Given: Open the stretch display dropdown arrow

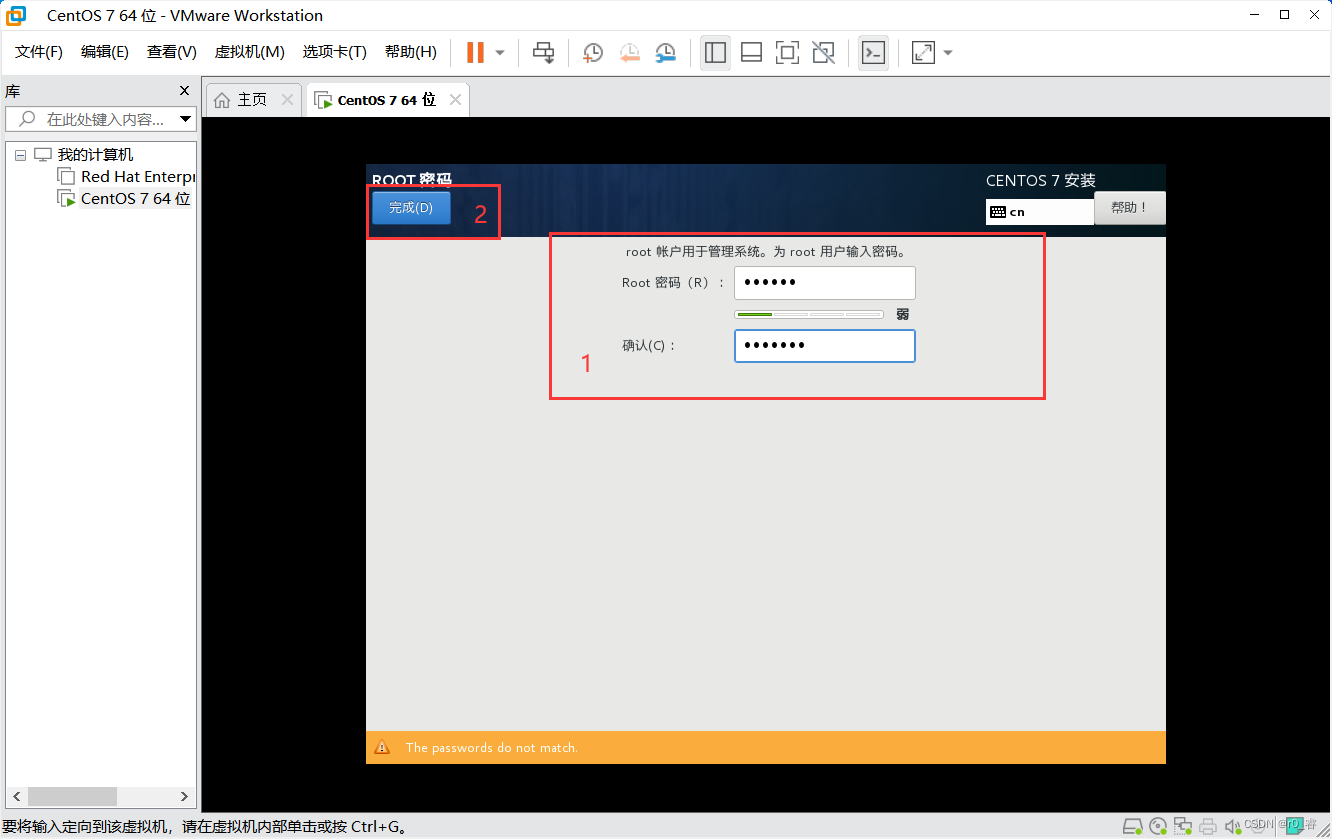Looking at the screenshot, I should coord(948,53).
